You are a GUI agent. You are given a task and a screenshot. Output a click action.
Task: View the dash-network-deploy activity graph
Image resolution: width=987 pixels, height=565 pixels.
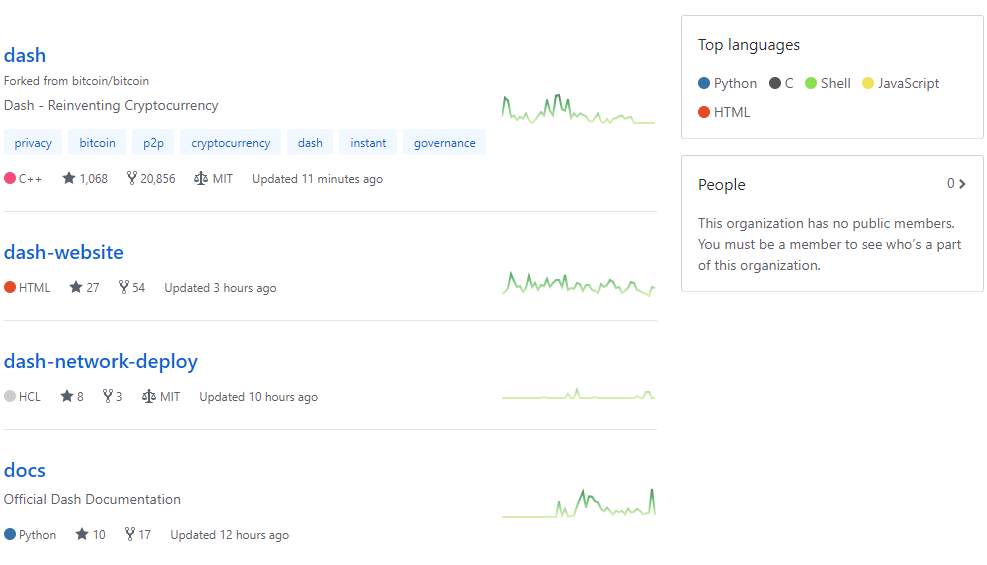(578, 394)
